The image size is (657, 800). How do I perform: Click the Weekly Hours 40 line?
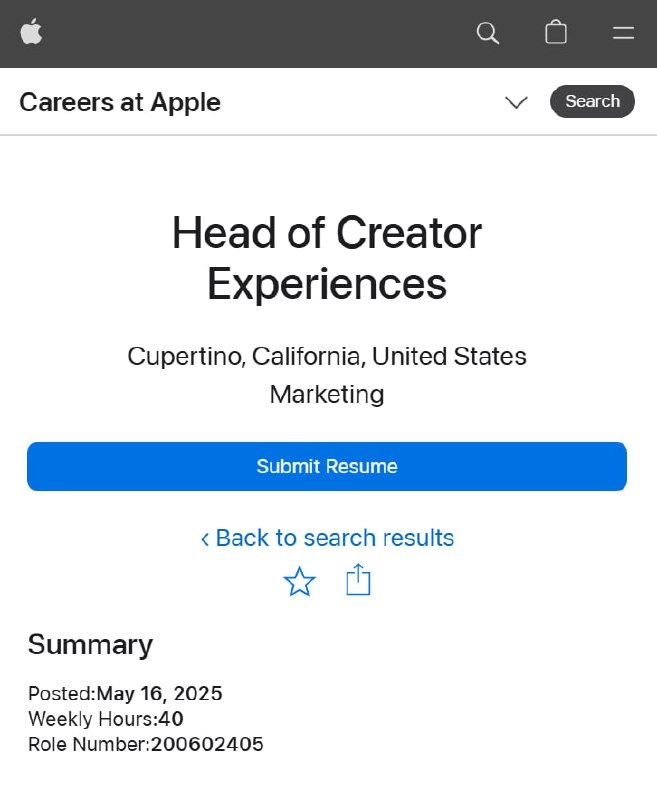[106, 719]
